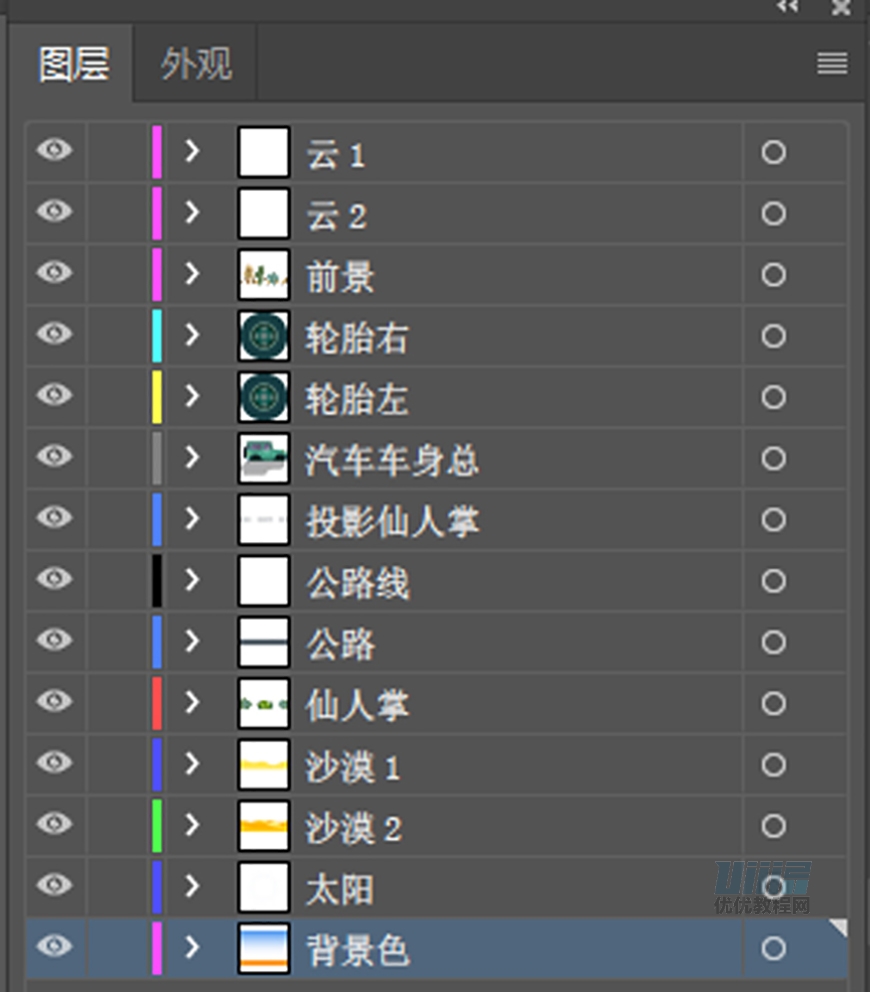Switch to the 外观 tab
870x992 pixels.
[193, 62]
